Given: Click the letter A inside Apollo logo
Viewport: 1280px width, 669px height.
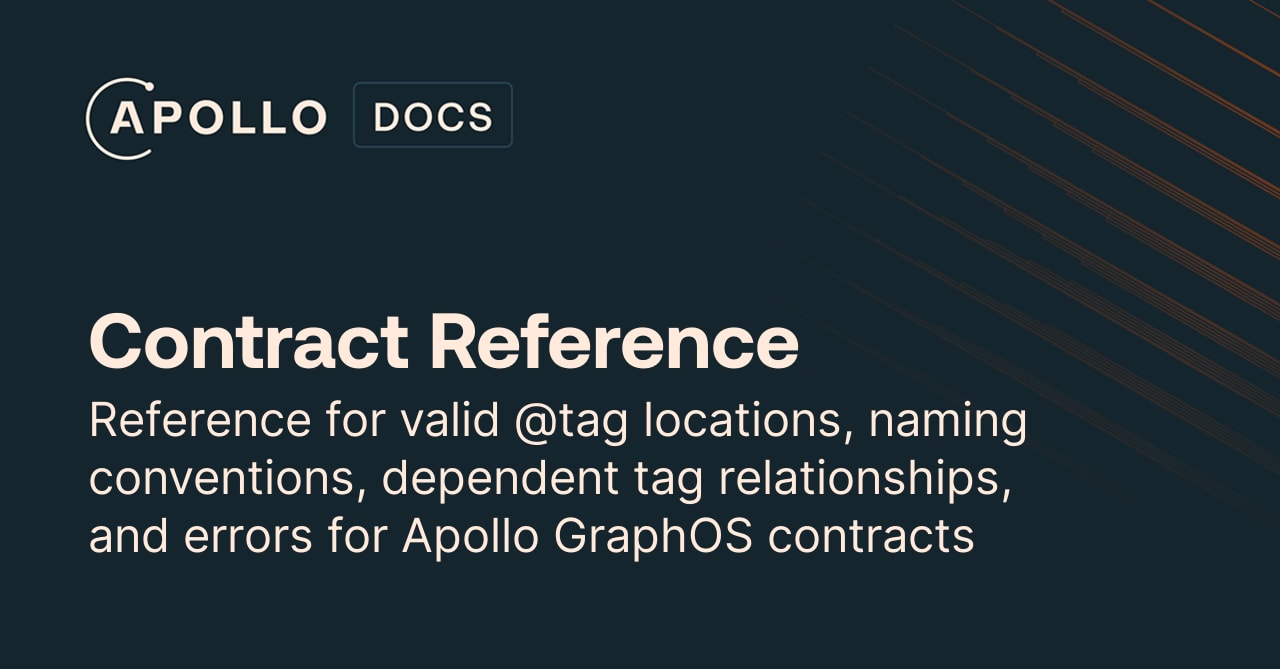Looking at the screenshot, I should pyautogui.click(x=126, y=118).
